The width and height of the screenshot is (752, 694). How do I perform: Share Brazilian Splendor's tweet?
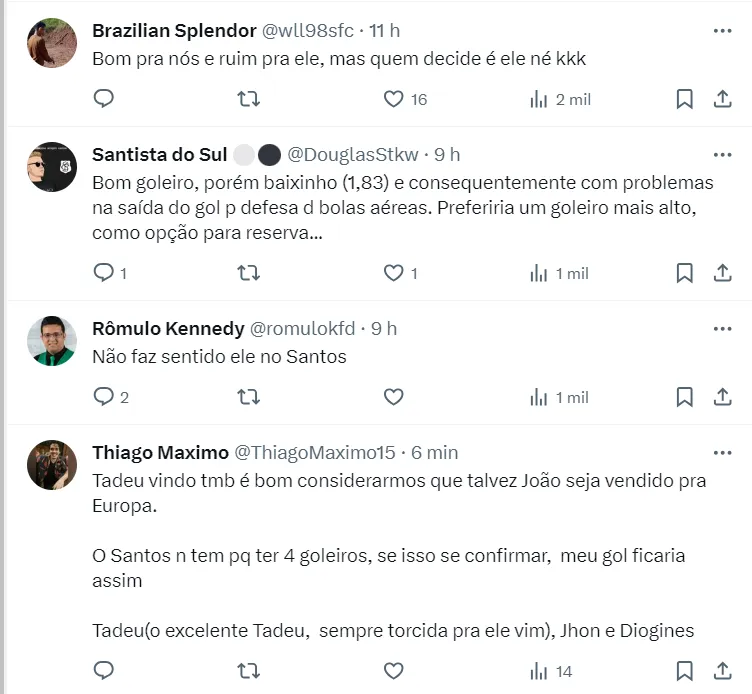722,98
